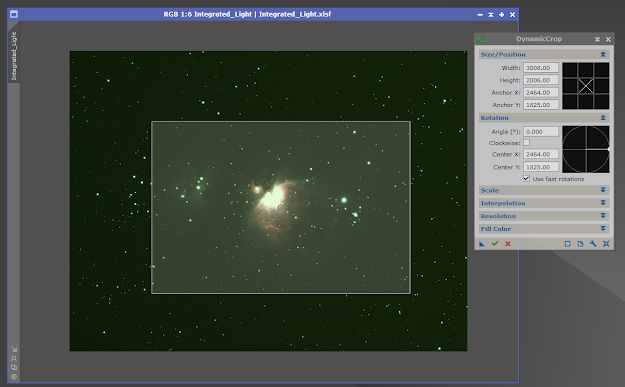Cancel the crop with the red X icon
625x387 pixels.
click(x=508, y=244)
